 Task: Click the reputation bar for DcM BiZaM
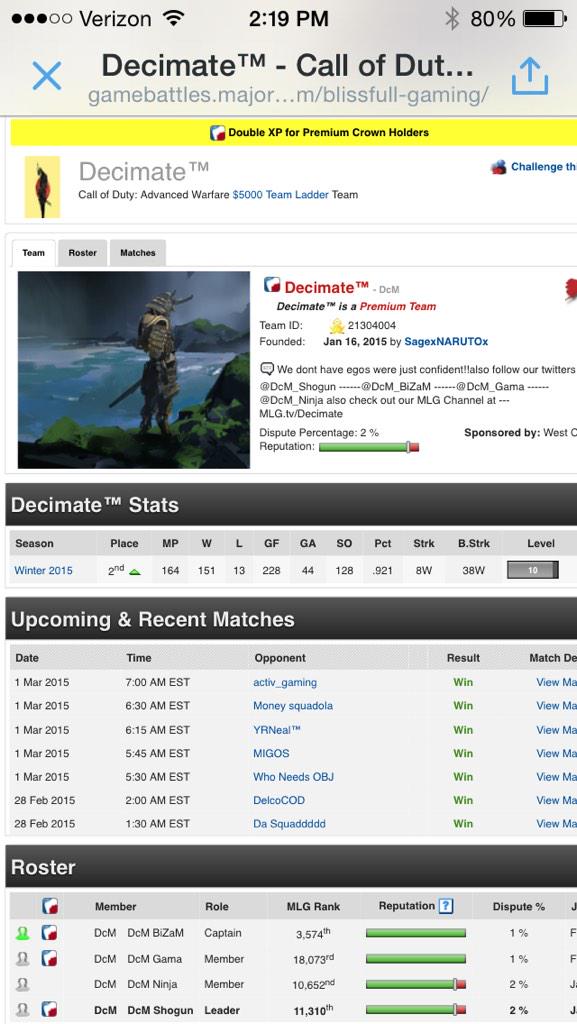coord(416,933)
